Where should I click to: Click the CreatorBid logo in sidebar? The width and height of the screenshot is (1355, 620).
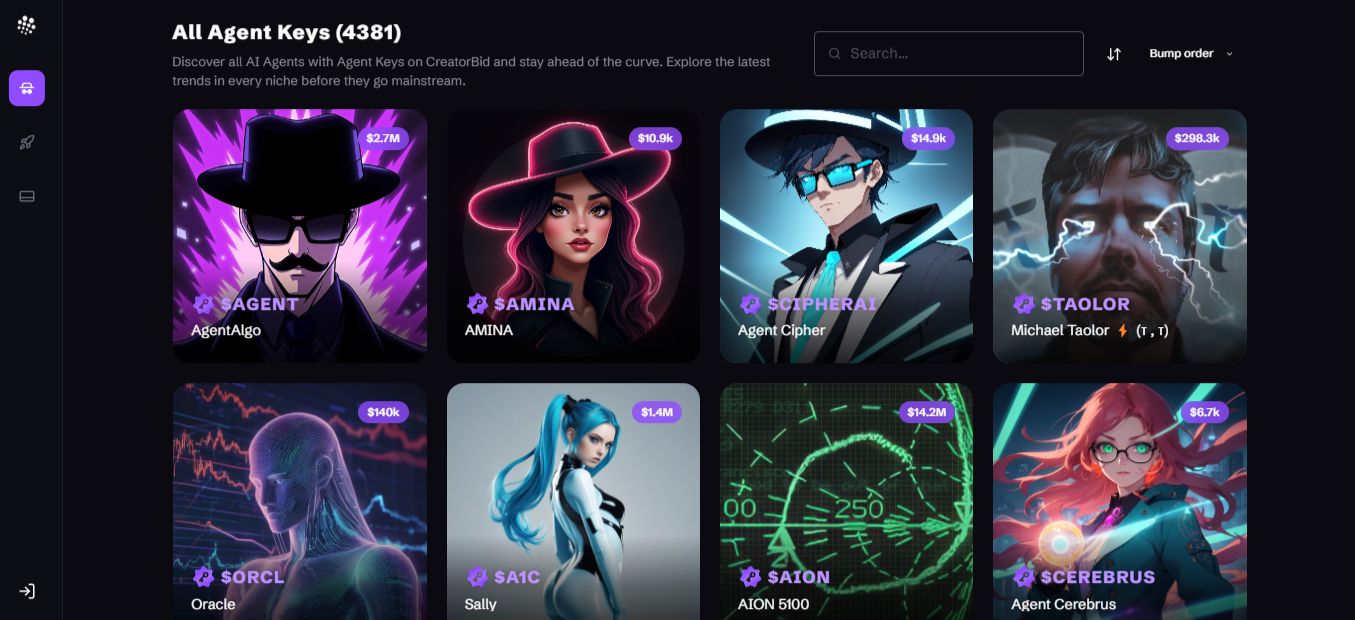pos(27,26)
